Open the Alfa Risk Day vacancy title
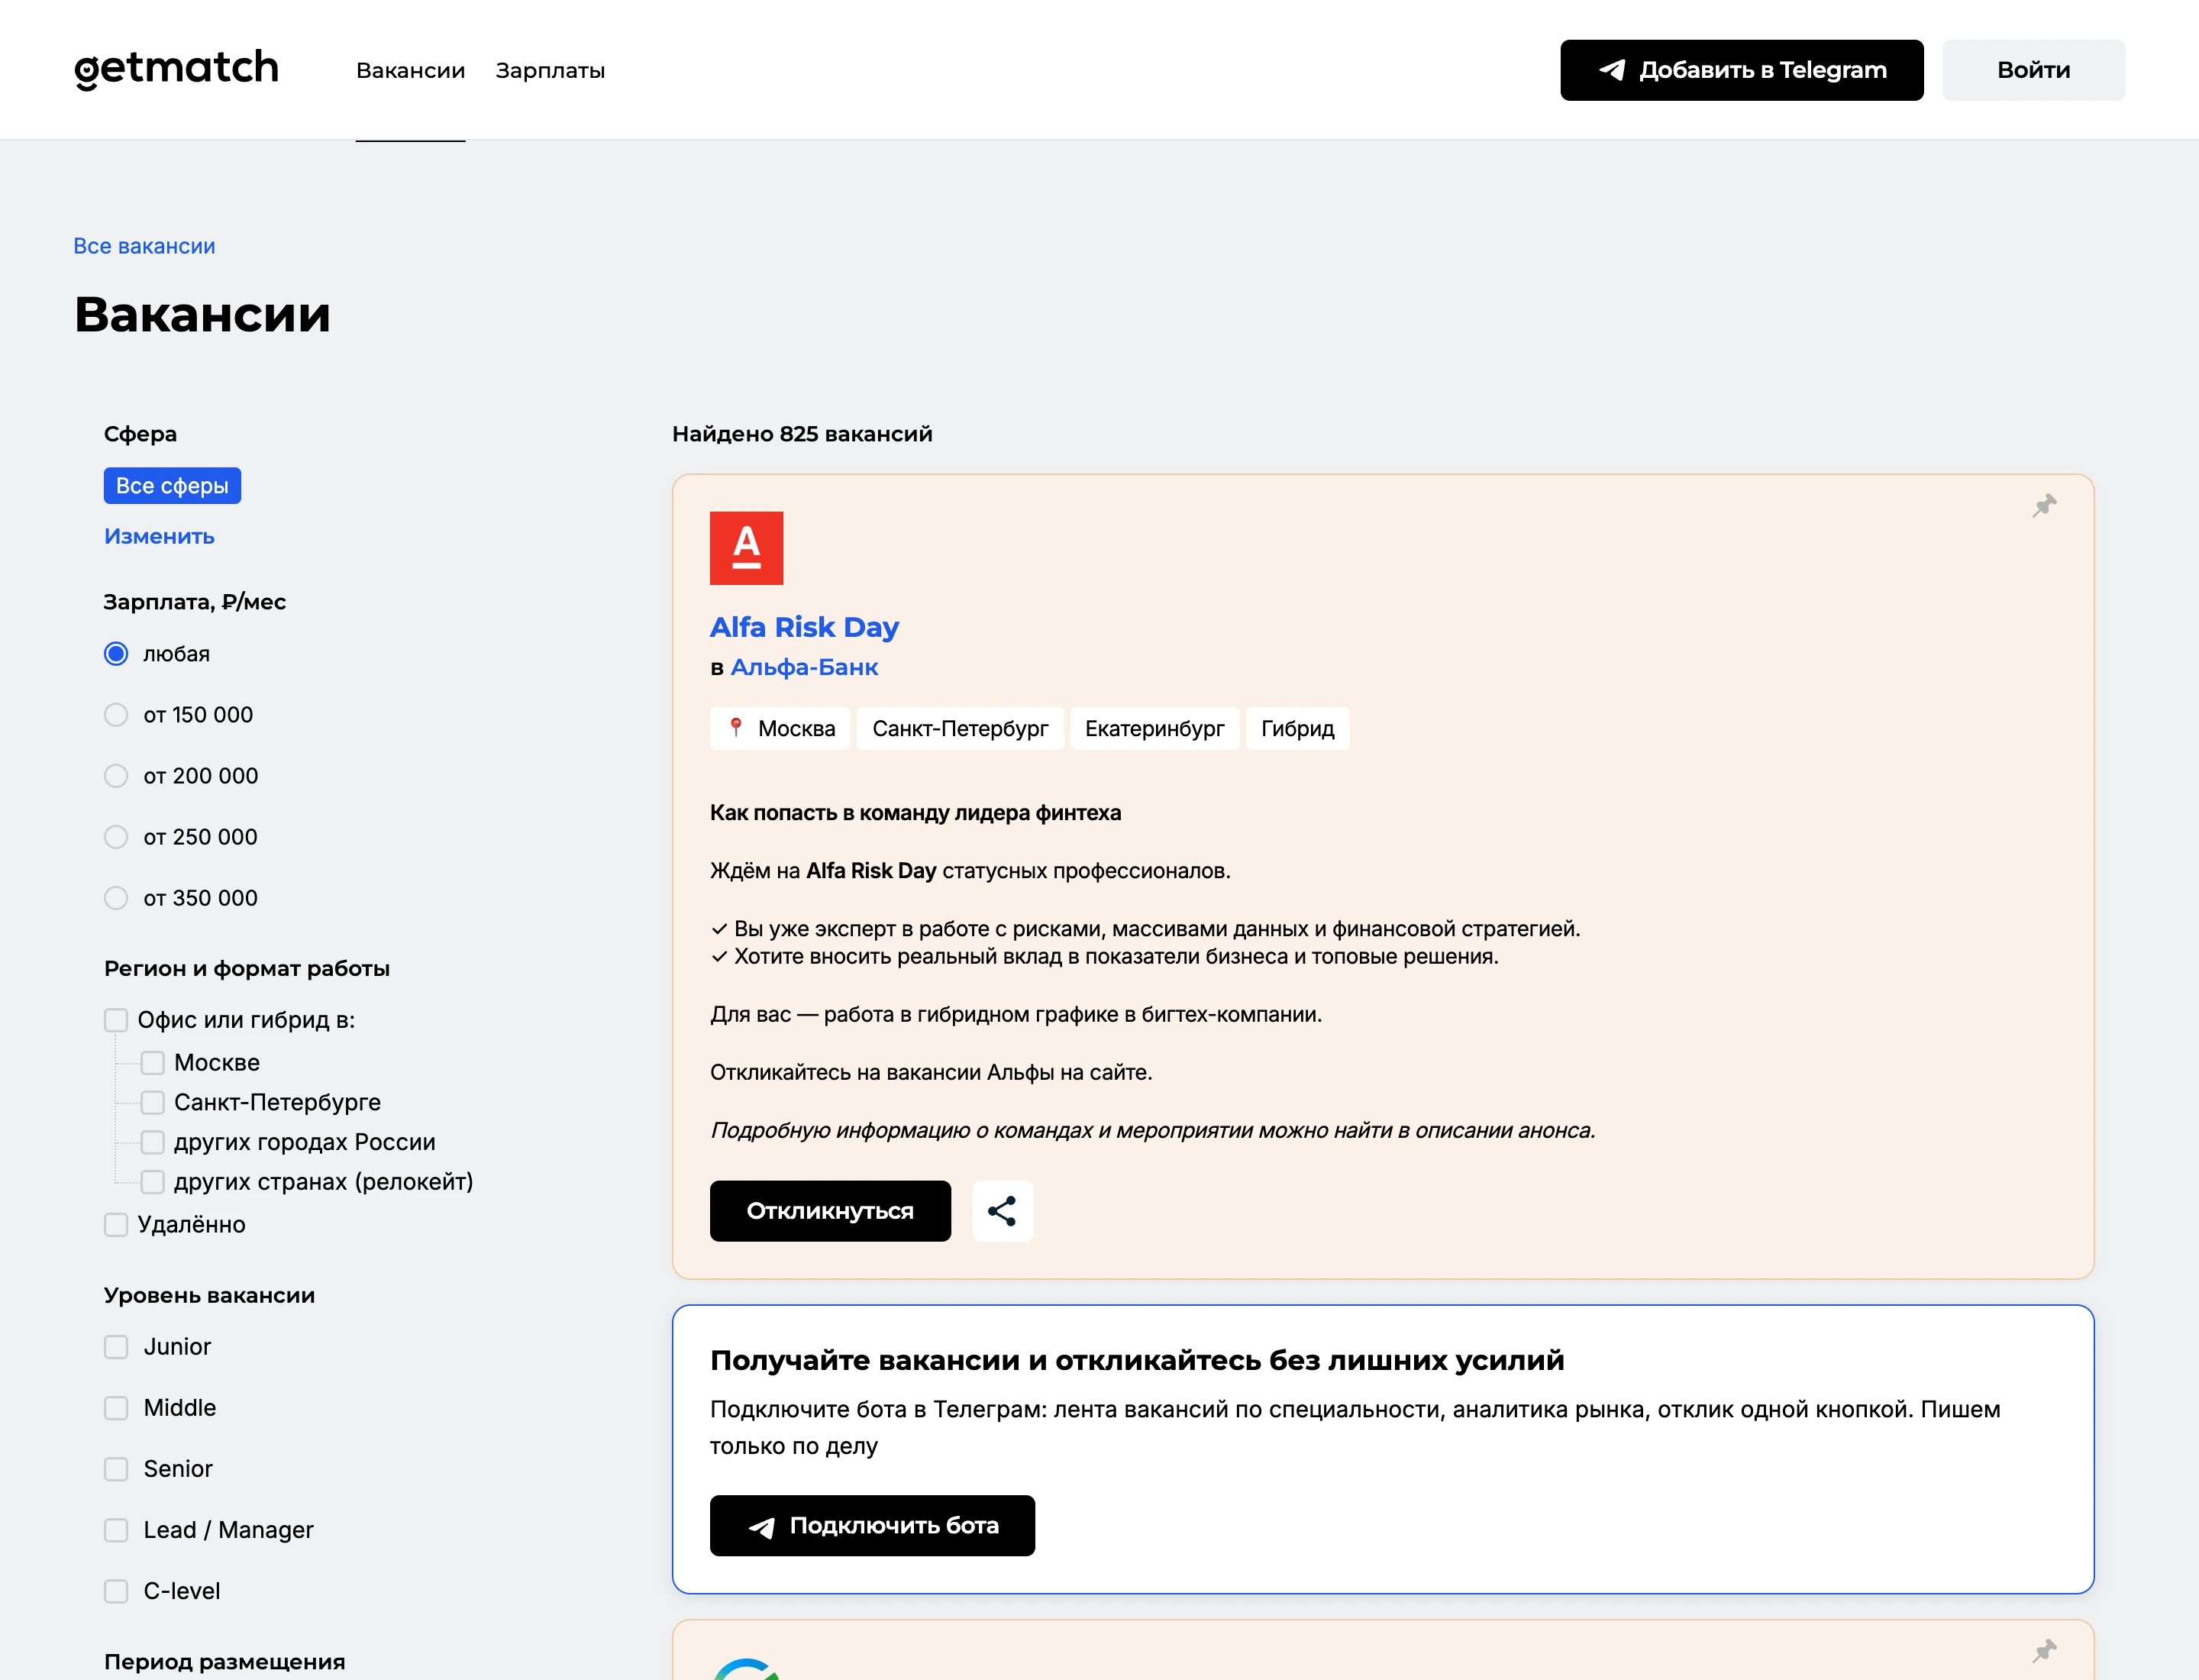The width and height of the screenshot is (2199, 1680). [x=804, y=627]
